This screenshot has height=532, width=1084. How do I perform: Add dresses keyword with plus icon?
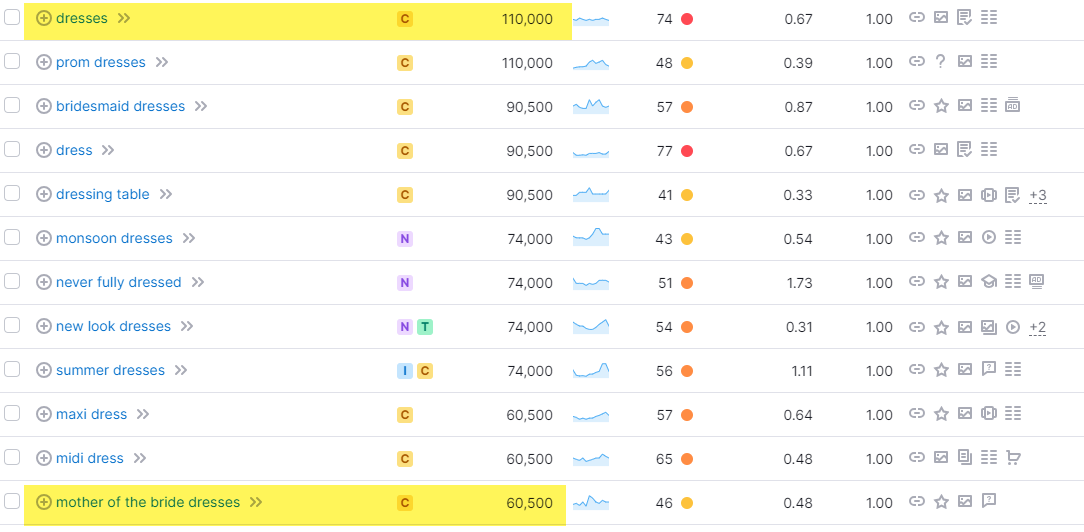pos(44,19)
